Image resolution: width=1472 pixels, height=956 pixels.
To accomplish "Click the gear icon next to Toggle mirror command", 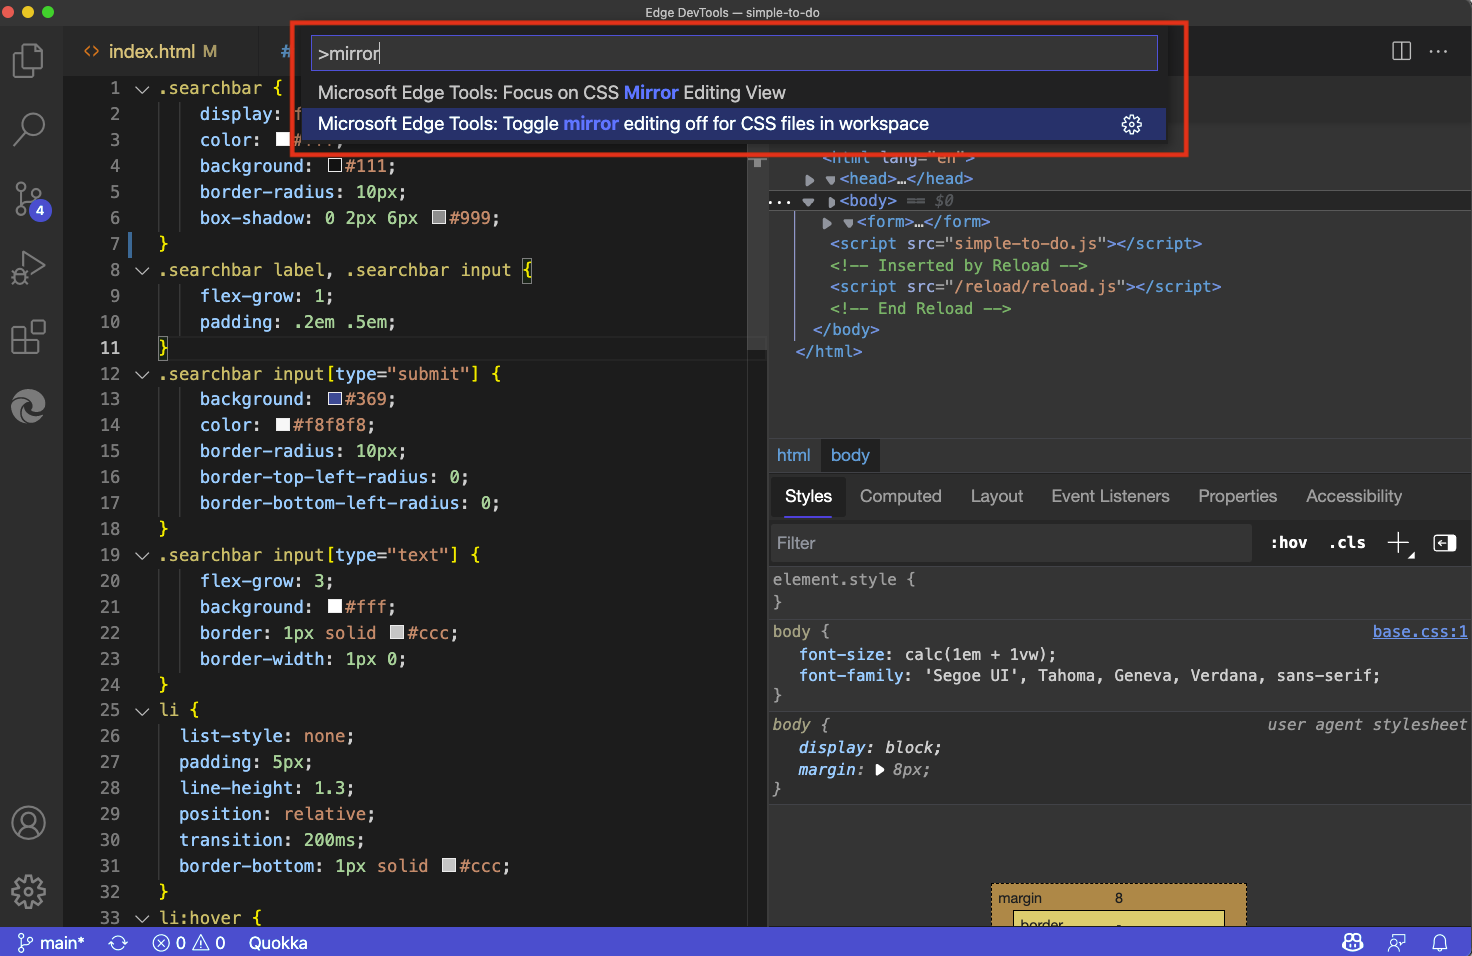I will point(1131,124).
